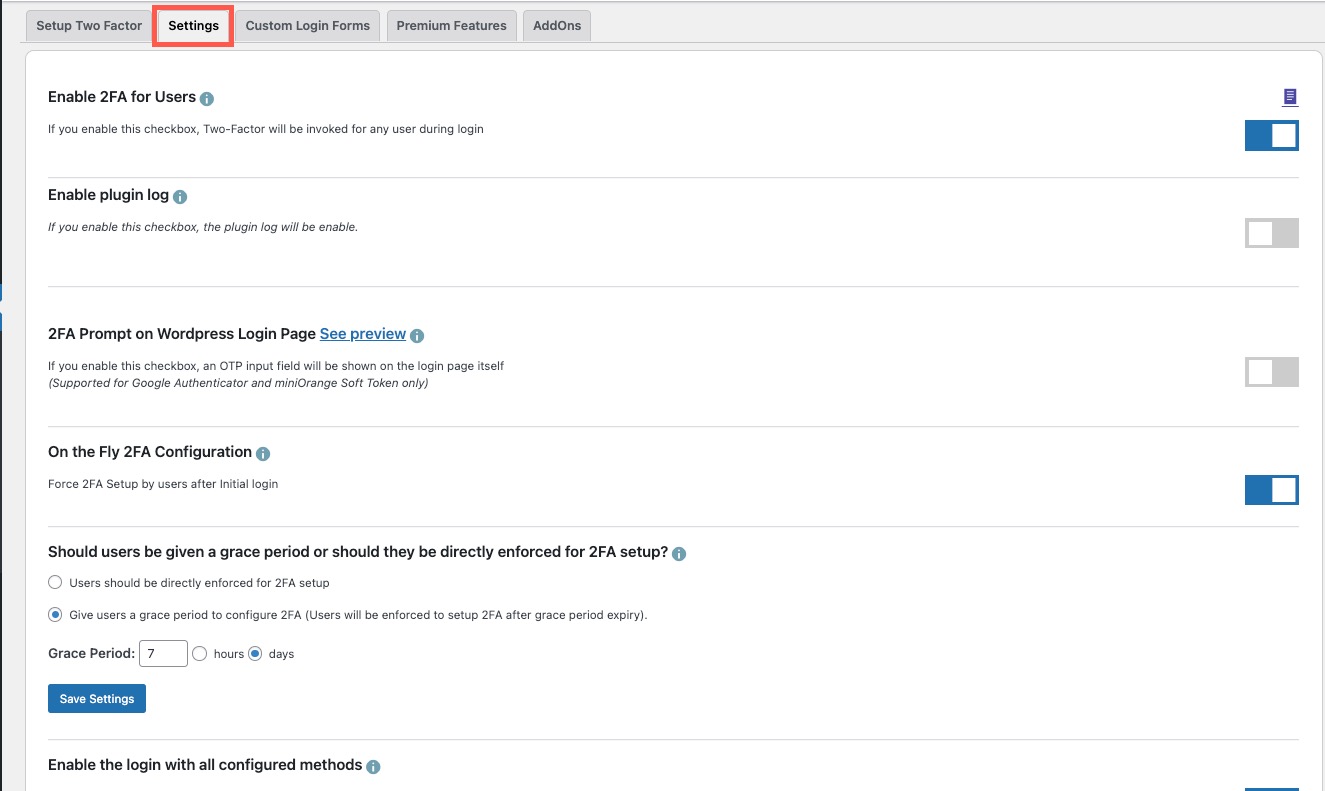Open the purple documentation icon
This screenshot has width=1325, height=791.
click(1290, 97)
